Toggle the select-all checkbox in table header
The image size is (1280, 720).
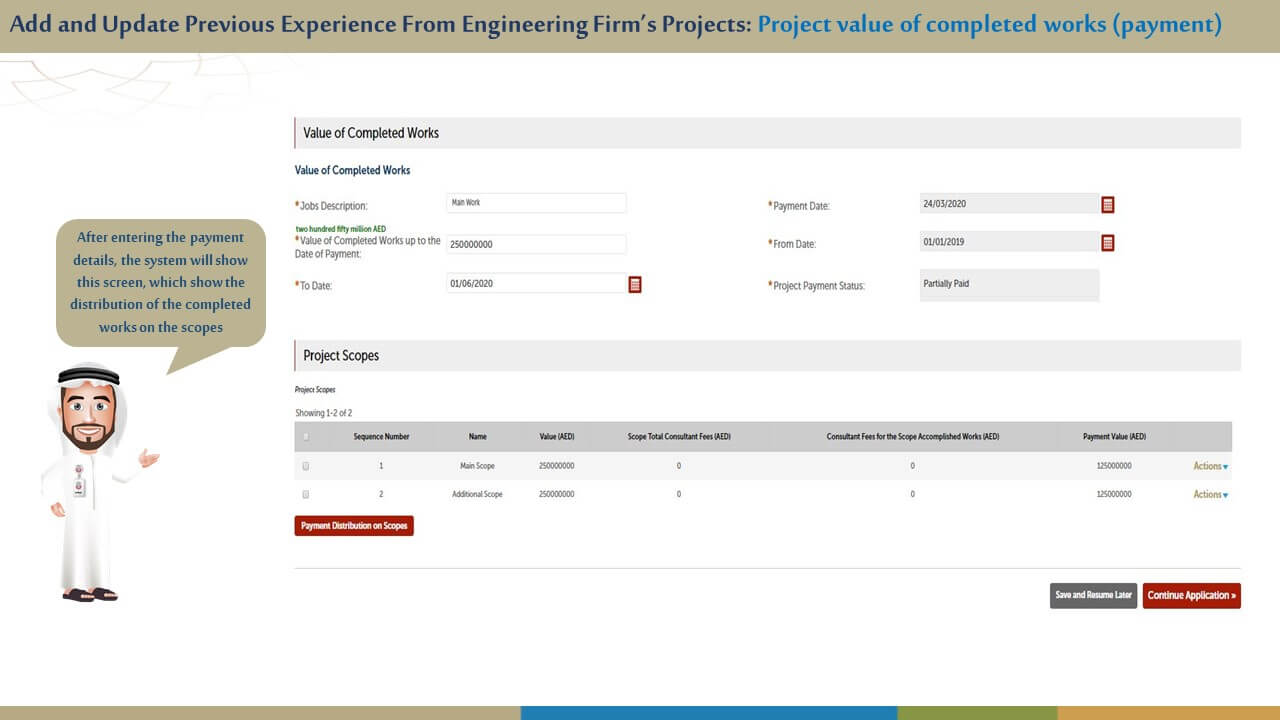click(x=306, y=437)
